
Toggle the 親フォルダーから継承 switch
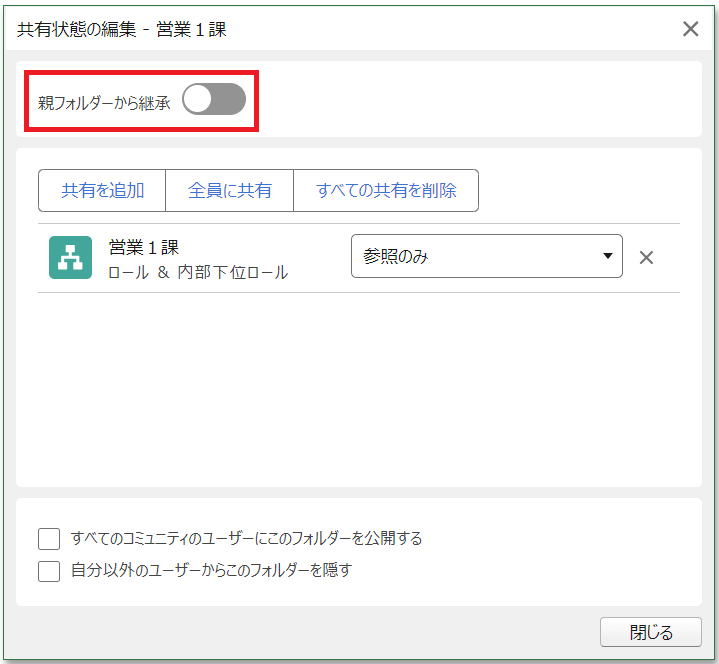click(214, 99)
